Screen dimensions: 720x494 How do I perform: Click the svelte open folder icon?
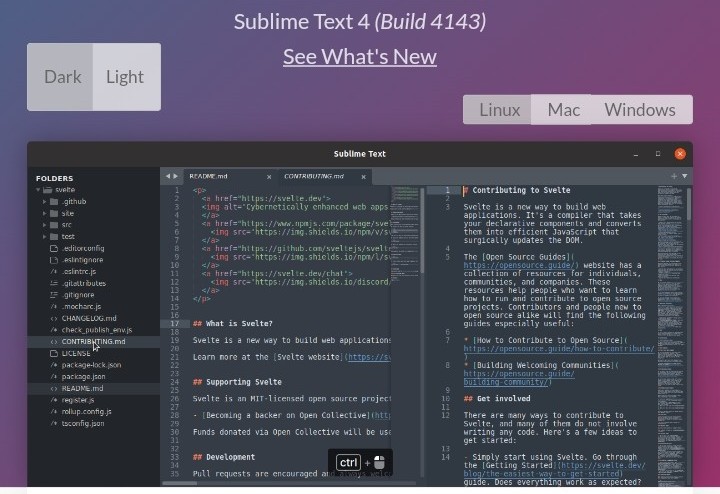click(47, 190)
